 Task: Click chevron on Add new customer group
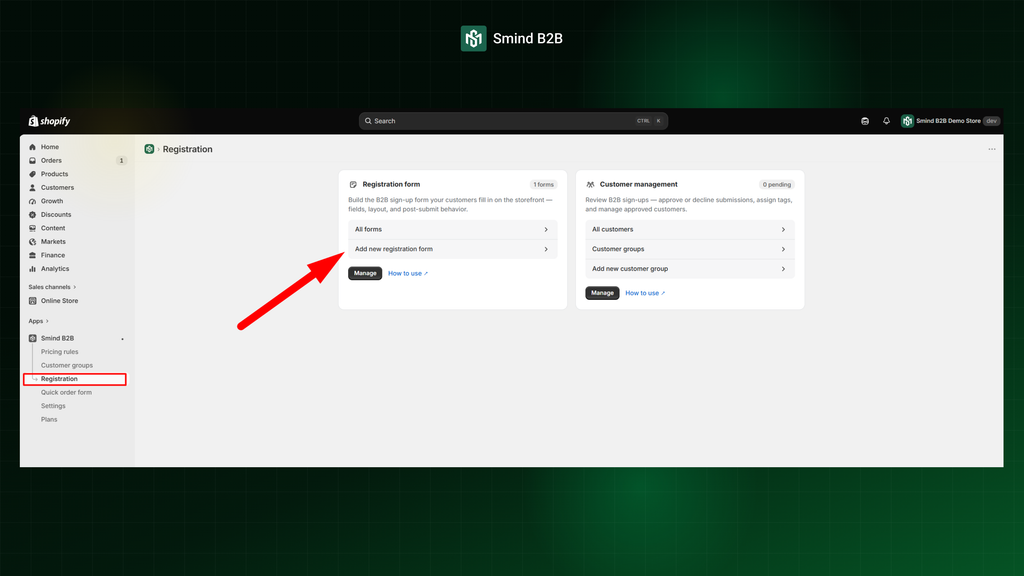783,268
